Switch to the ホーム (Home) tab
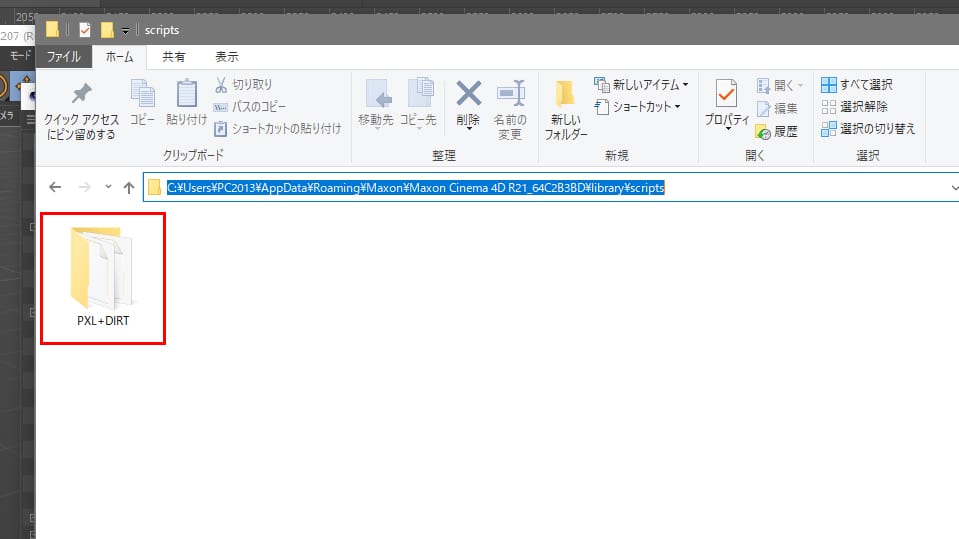The height and width of the screenshot is (539, 959). point(119,57)
